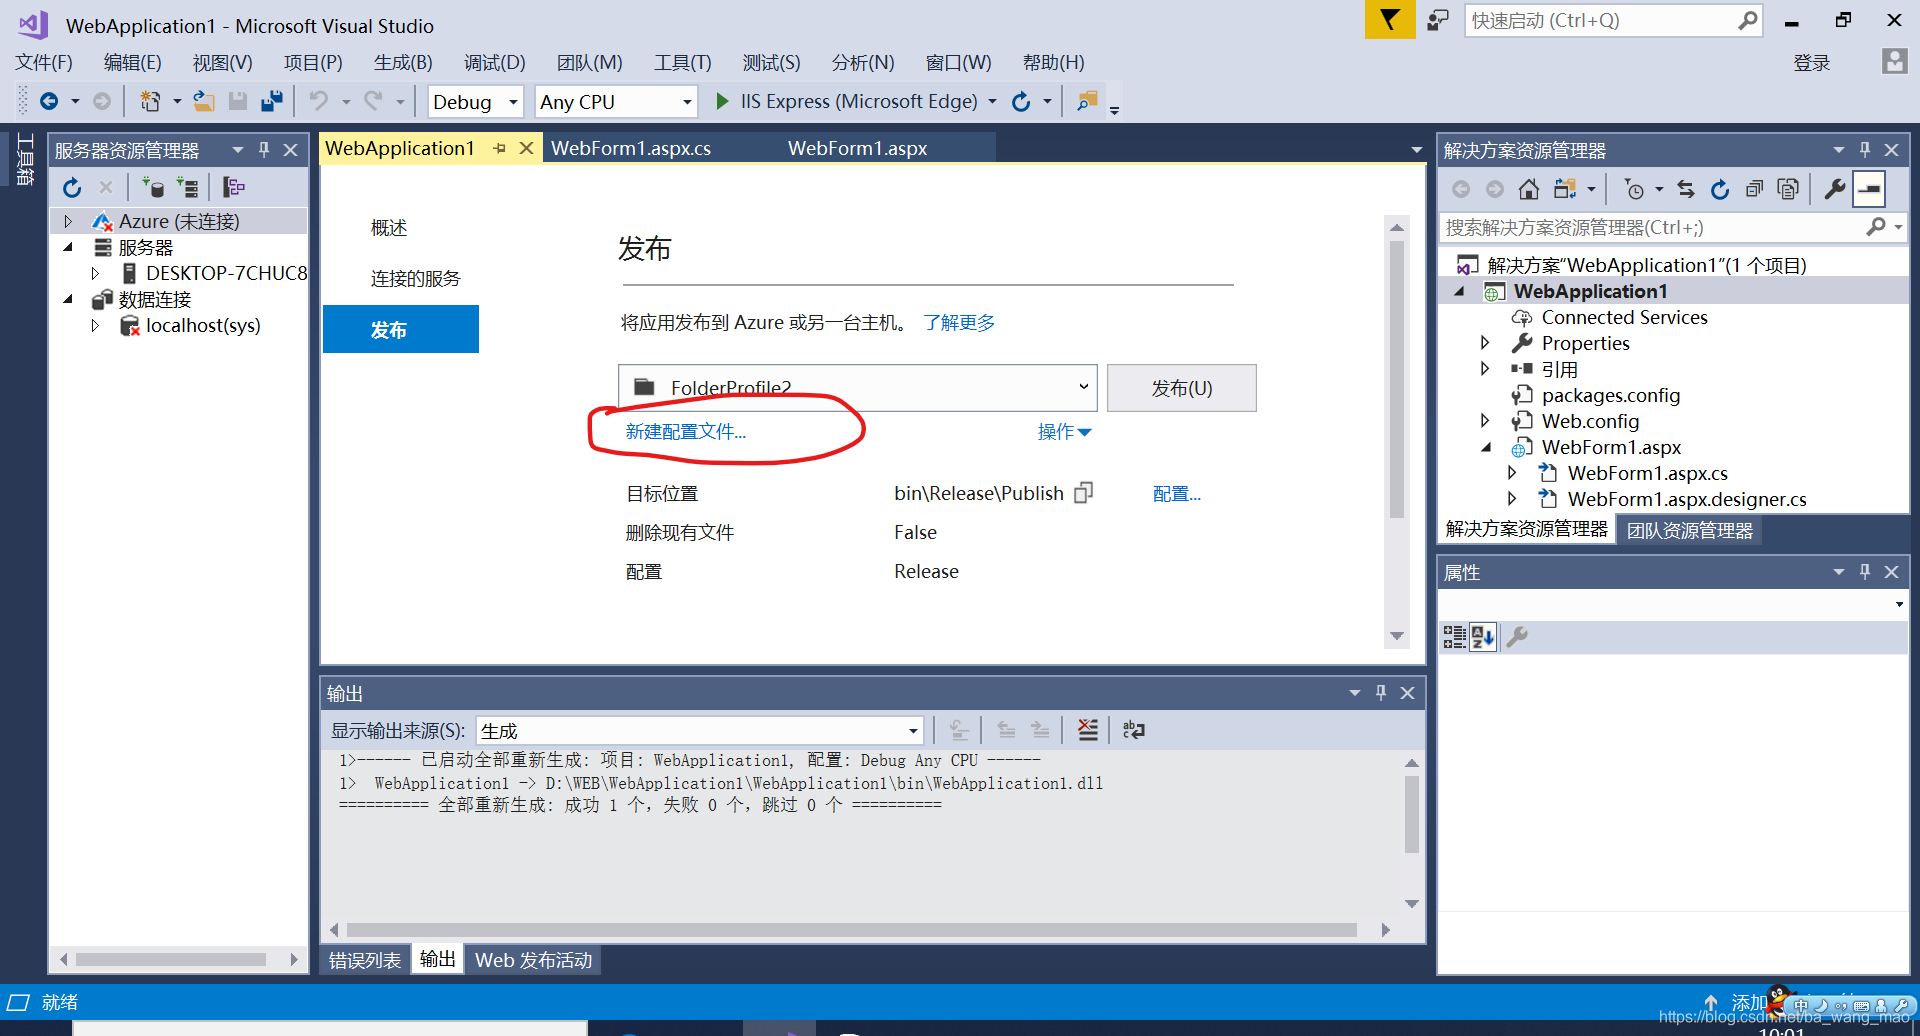
Task: Click the Navigate Backward toolbar icon
Action: tap(49, 101)
